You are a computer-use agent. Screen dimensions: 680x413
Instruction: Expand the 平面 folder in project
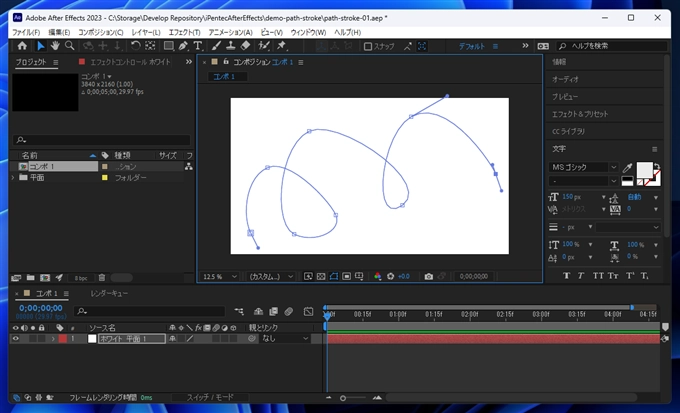tap(13, 177)
